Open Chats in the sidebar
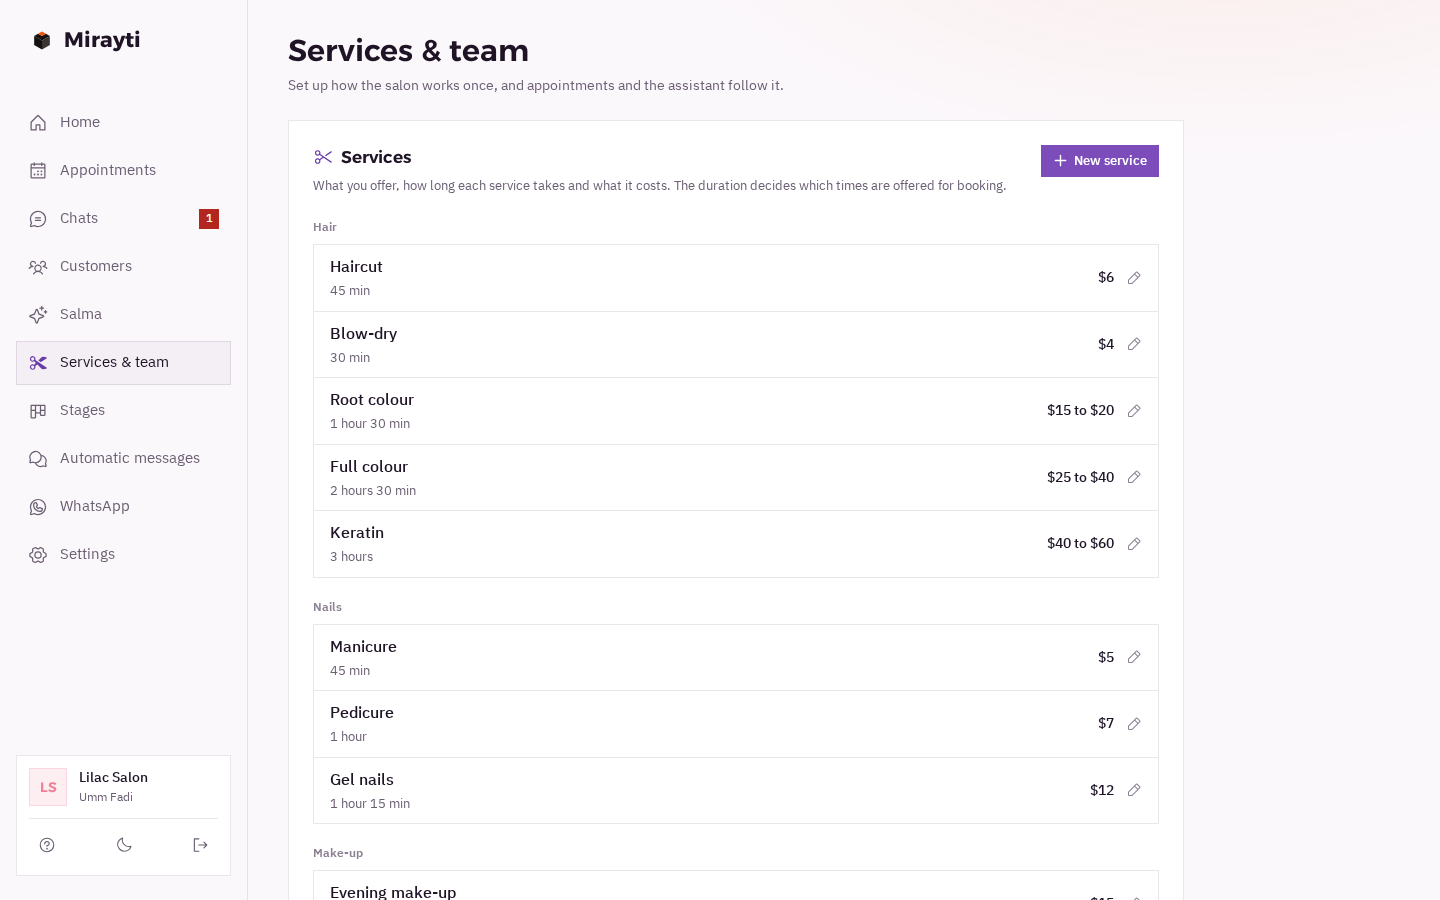 123,219
